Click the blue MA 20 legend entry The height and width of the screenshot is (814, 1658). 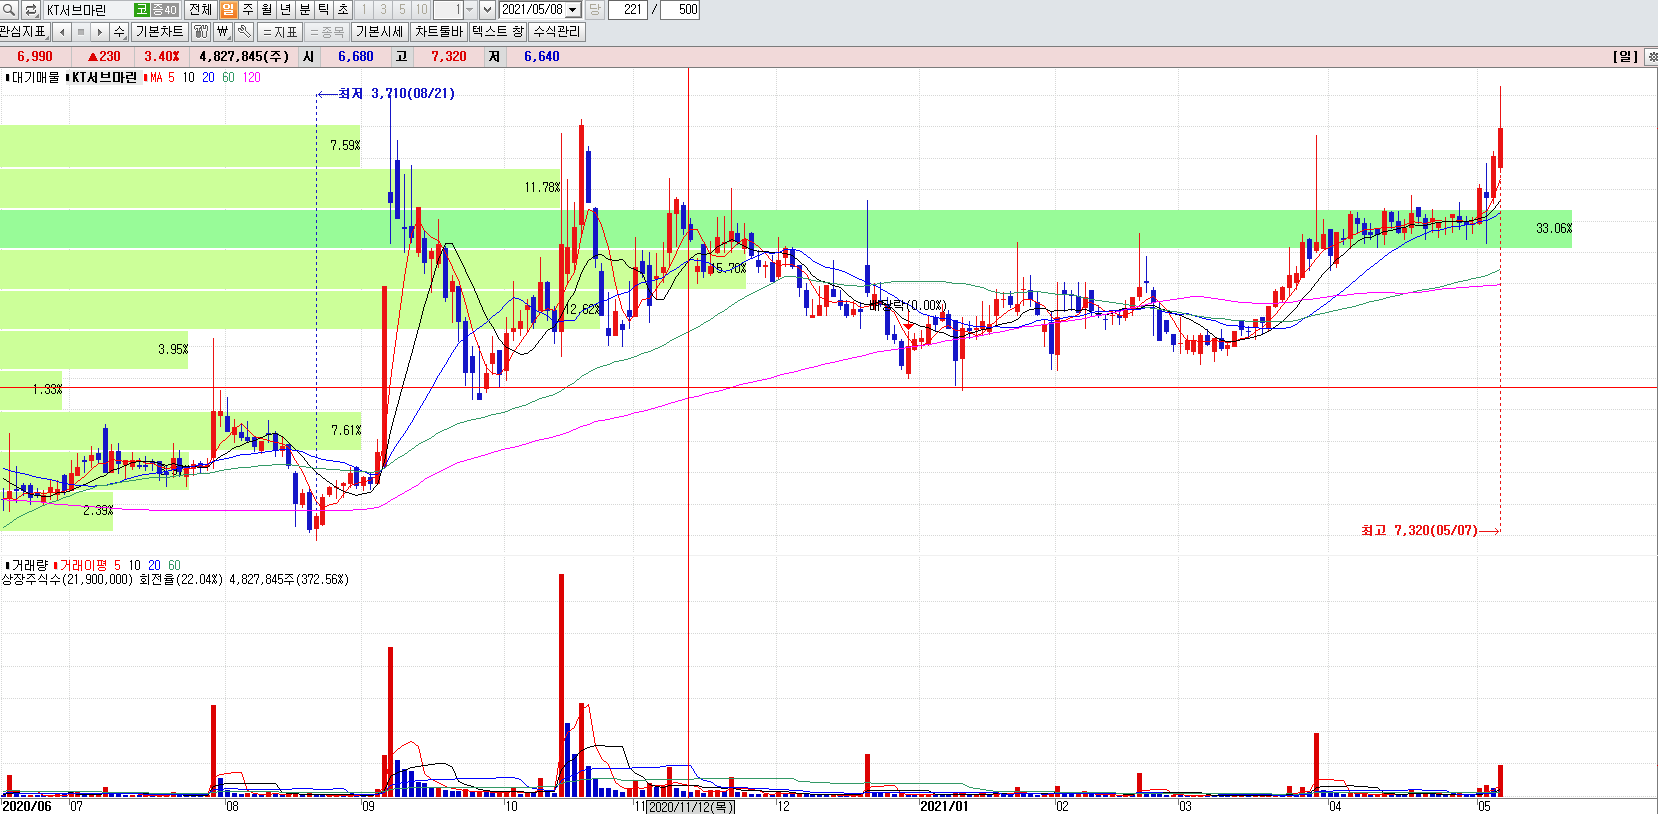pos(208,77)
